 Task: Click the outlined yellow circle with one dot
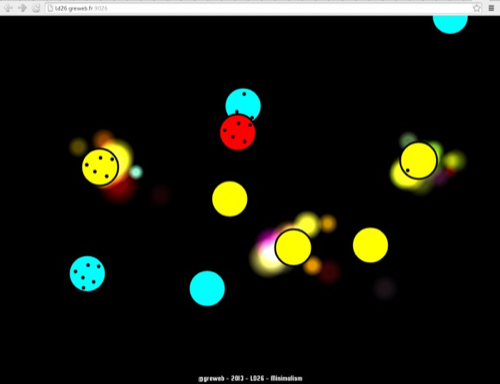click(418, 160)
